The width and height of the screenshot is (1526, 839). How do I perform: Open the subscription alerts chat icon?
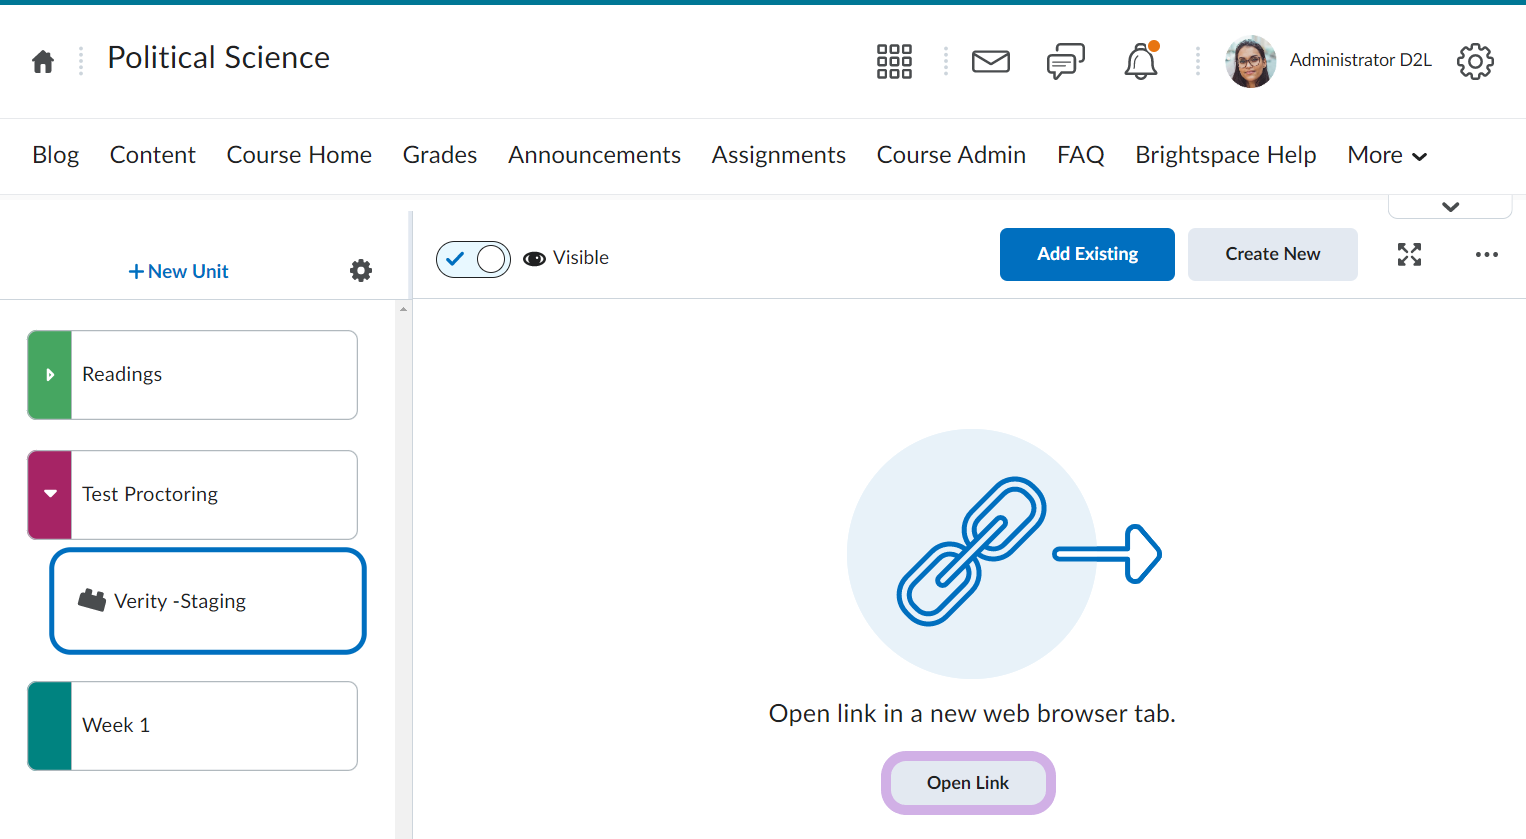pos(1066,61)
